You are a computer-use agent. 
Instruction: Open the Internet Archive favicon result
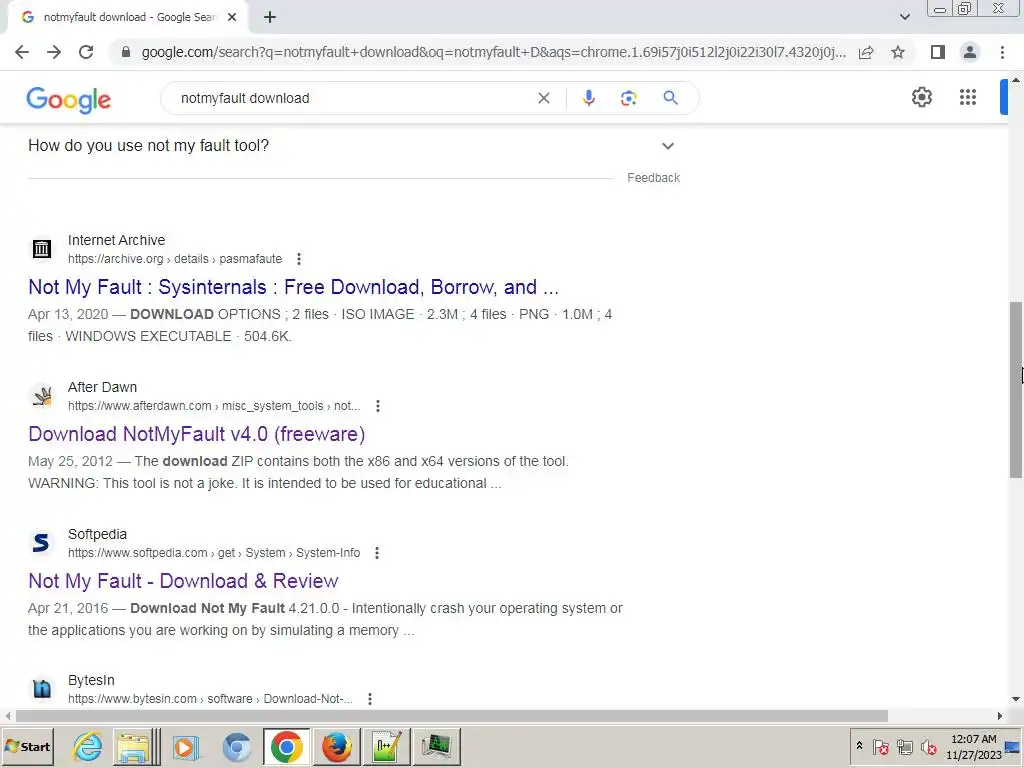click(x=42, y=249)
